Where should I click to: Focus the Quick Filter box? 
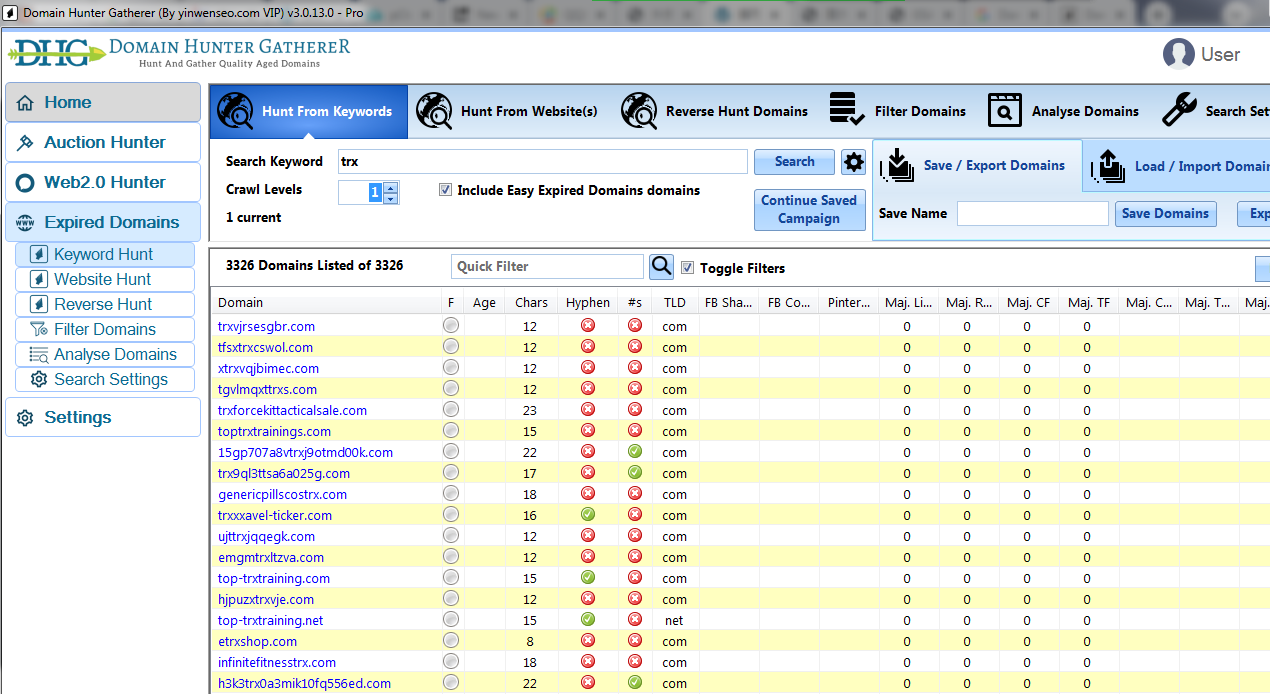pyautogui.click(x=547, y=266)
